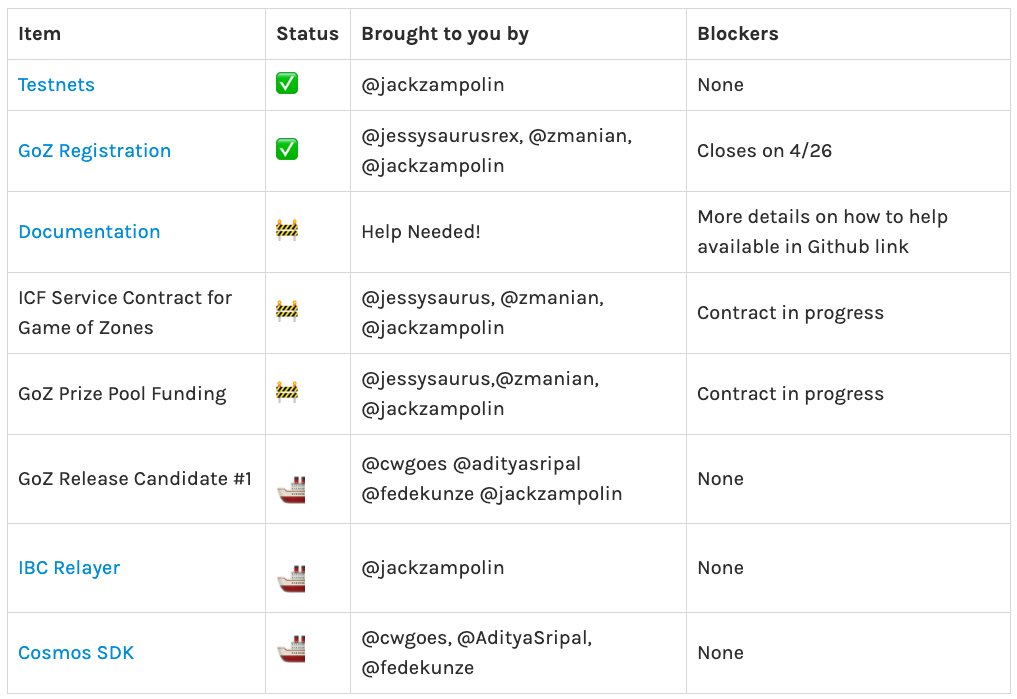
Task: Click construction icon in ICF Service Contract row
Action: click(x=287, y=312)
